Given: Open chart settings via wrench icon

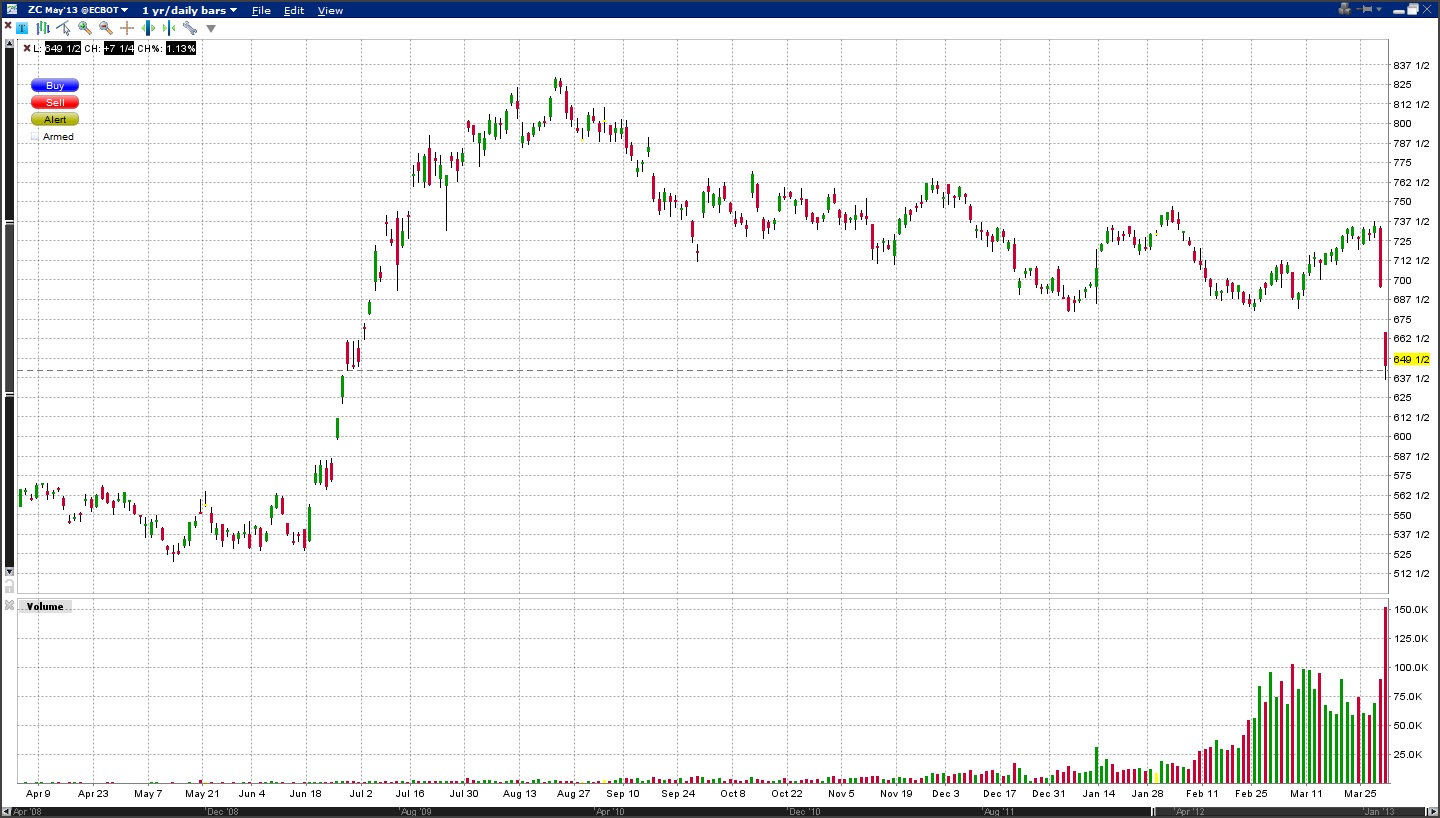Looking at the screenshot, I should [189, 28].
